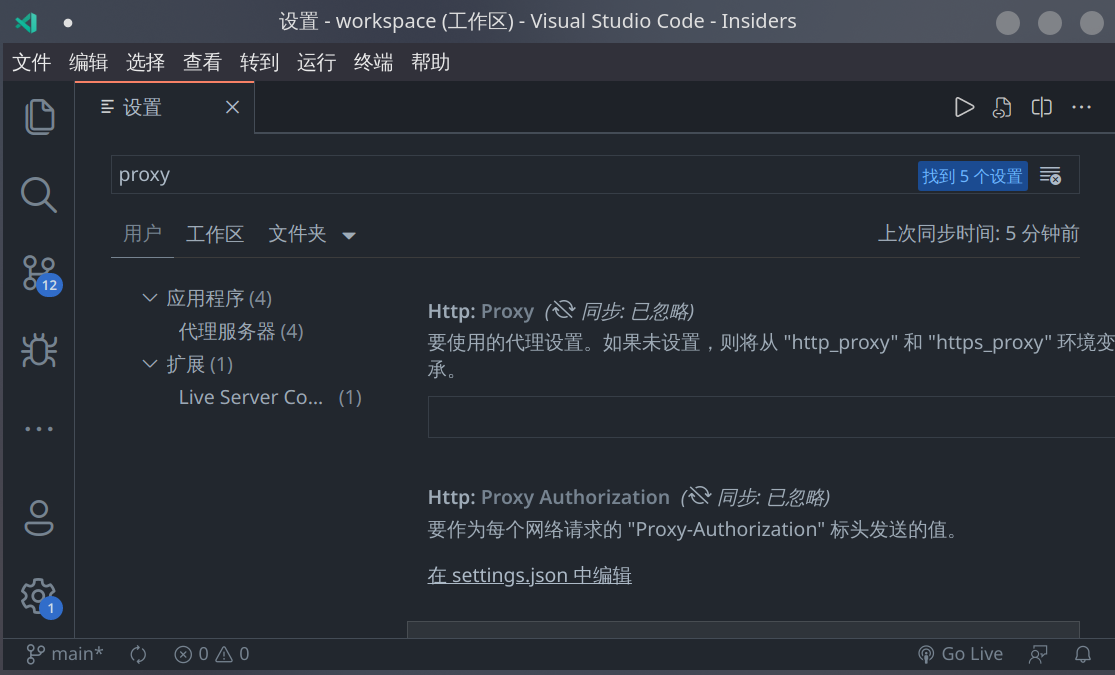Open the 文件夹 dropdown arrow
The height and width of the screenshot is (675, 1115).
[x=348, y=234]
